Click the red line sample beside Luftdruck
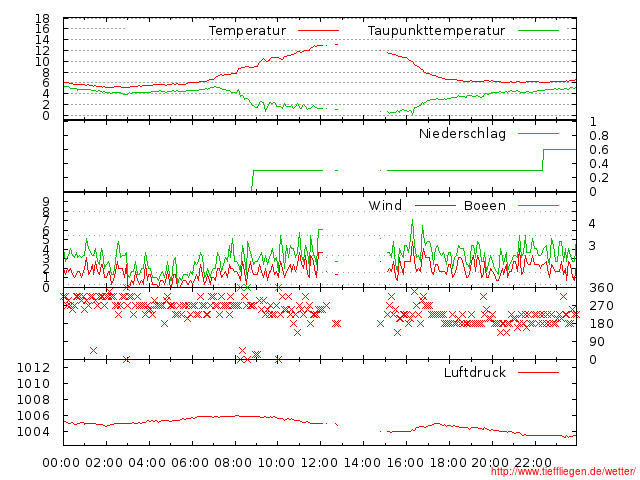Screen dimensions: 640x480 click(538, 372)
